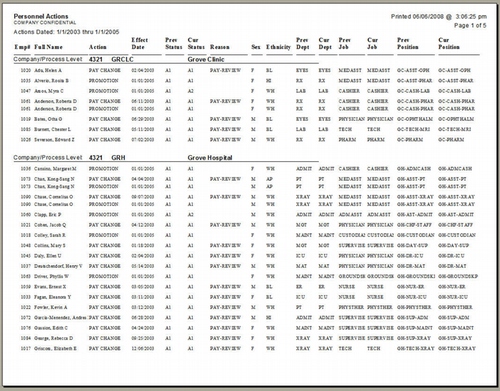Click employee name "Collins, Mary S"
The height and width of the screenshot is (391, 500).
(50, 245)
